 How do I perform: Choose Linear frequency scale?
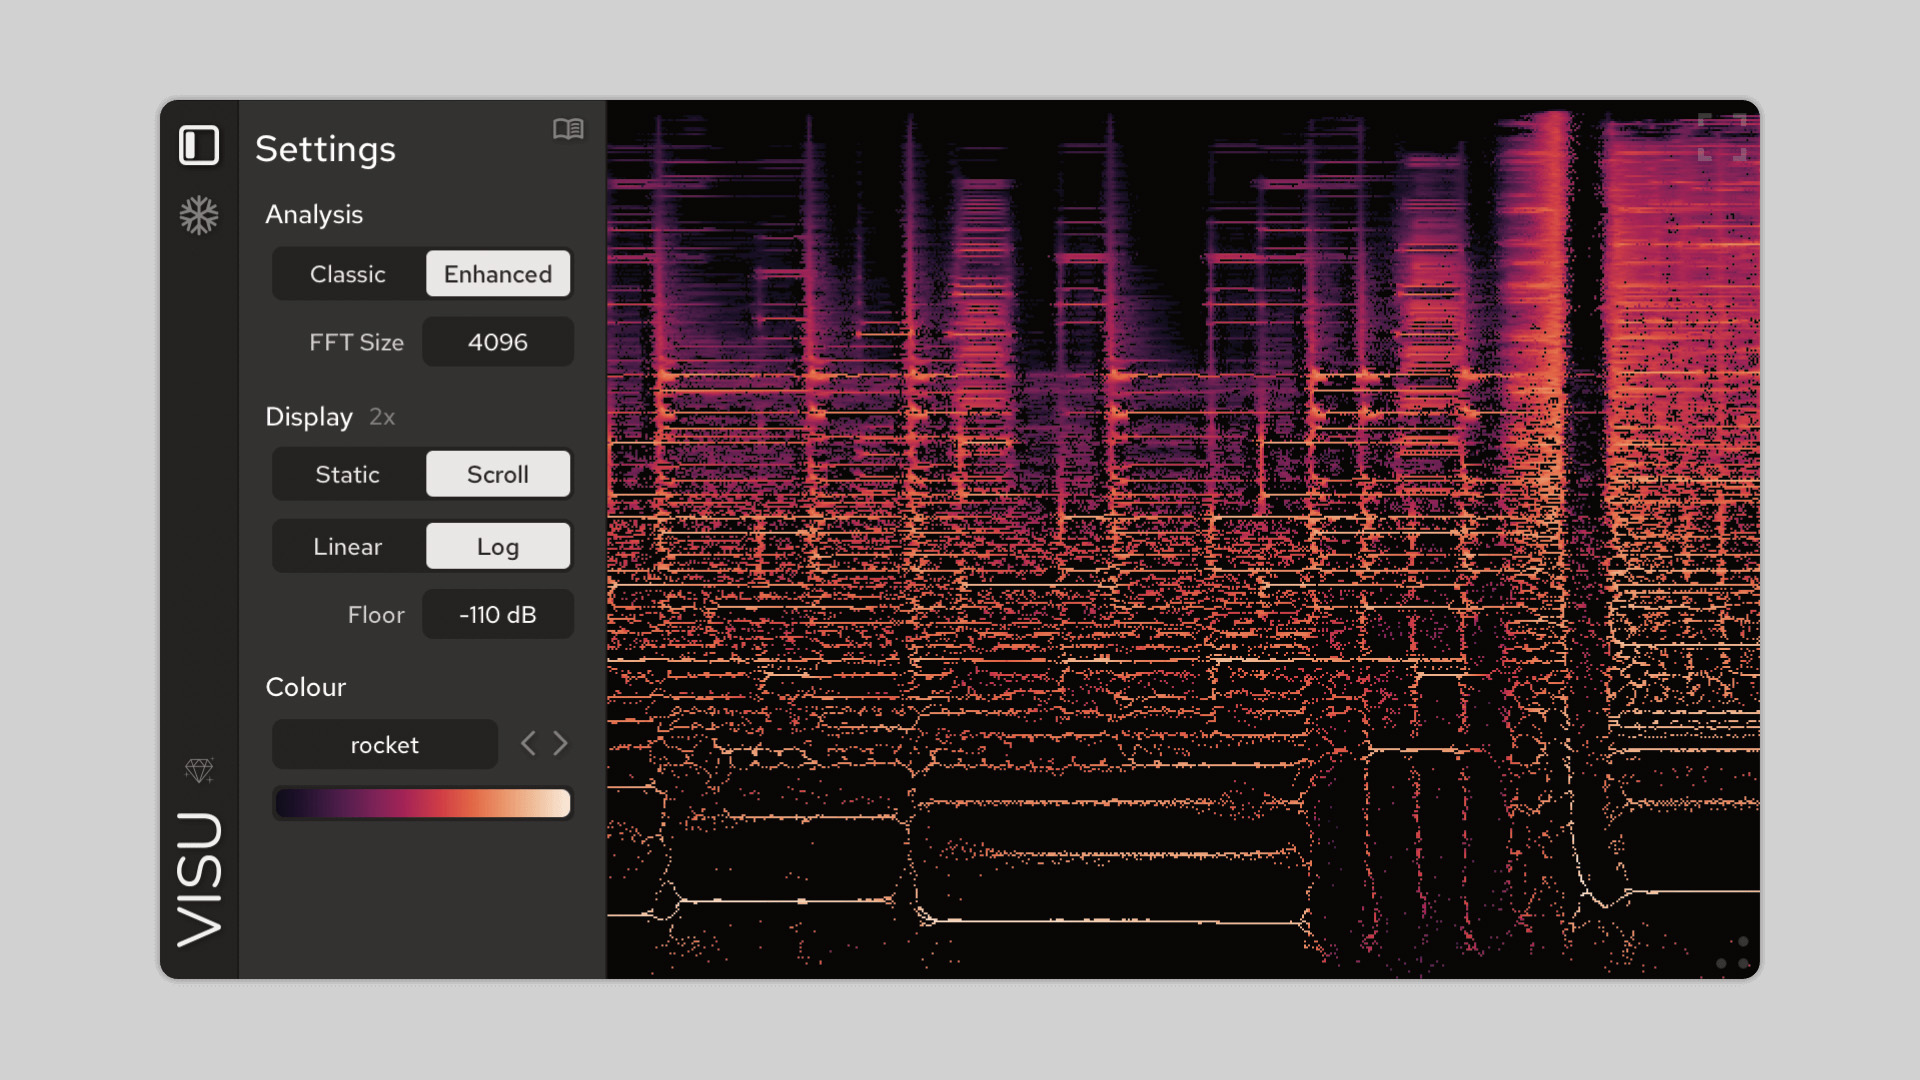click(348, 546)
